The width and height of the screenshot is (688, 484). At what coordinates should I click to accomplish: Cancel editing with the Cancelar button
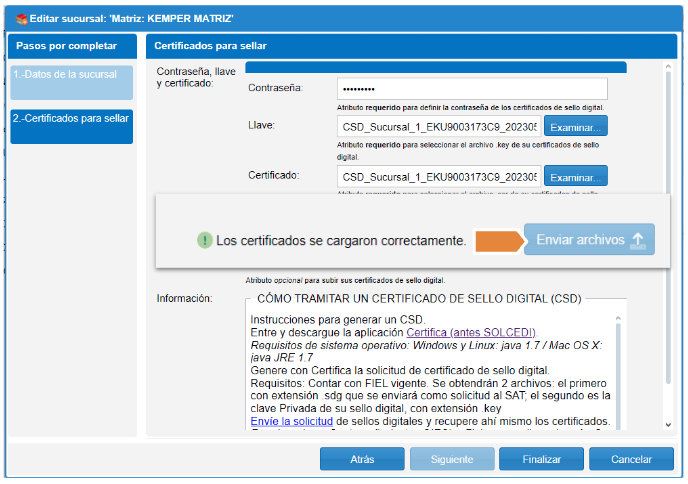[x=631, y=460]
